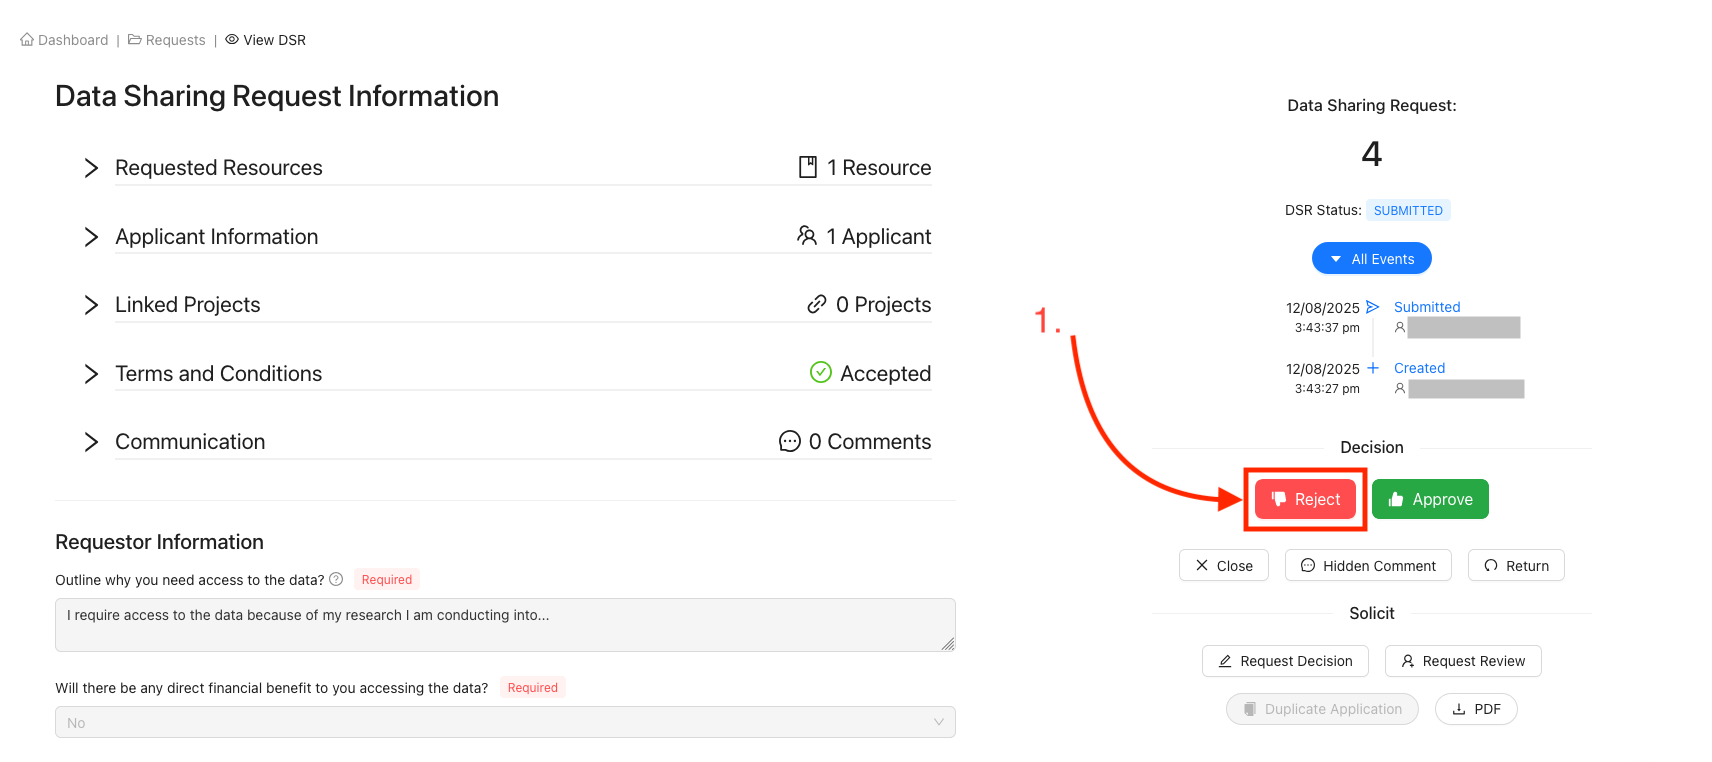Click the help icon beside data access question

click(x=336, y=579)
